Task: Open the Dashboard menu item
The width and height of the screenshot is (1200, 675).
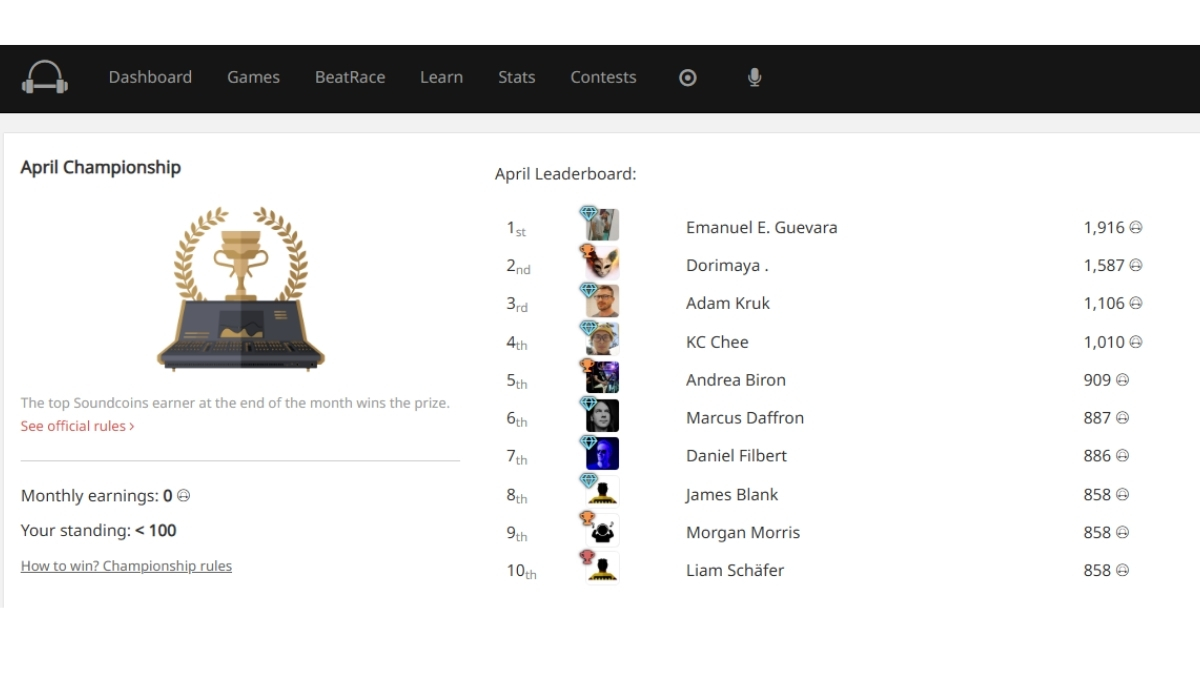Action: point(150,77)
